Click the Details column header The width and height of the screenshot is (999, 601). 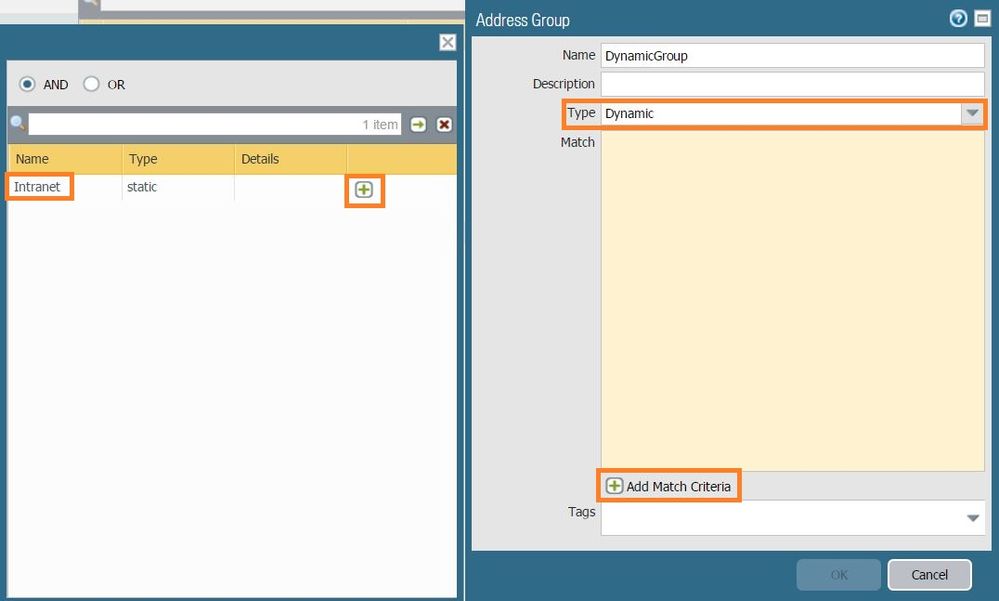(290, 159)
